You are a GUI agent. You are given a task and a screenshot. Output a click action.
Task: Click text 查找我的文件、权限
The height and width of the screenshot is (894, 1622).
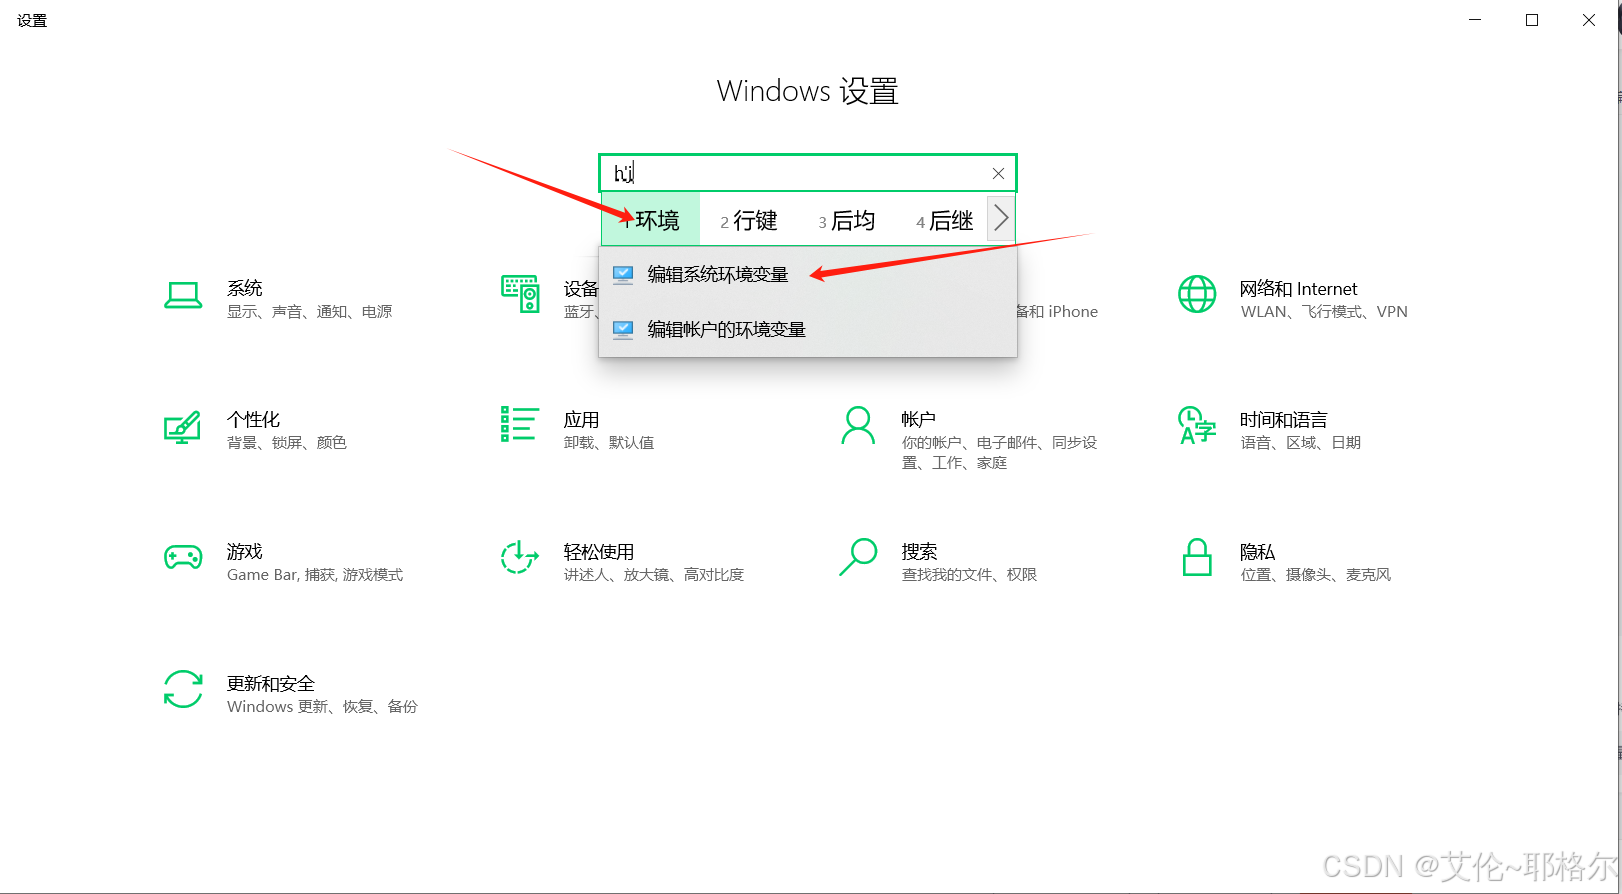(x=969, y=575)
